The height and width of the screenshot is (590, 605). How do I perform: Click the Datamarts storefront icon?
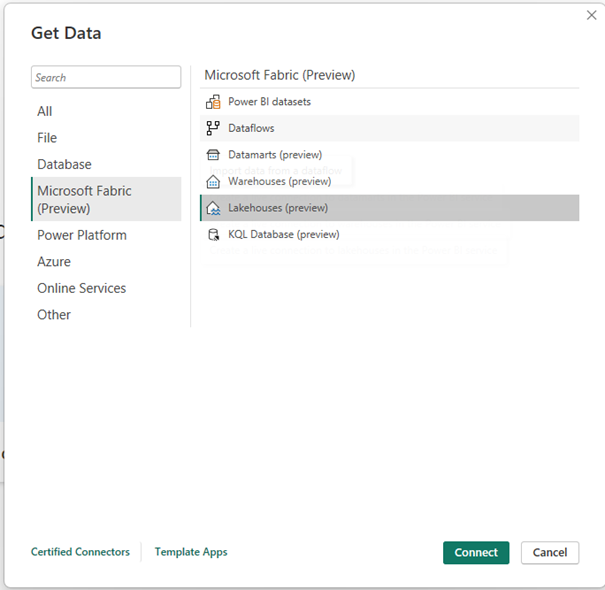pyautogui.click(x=213, y=155)
